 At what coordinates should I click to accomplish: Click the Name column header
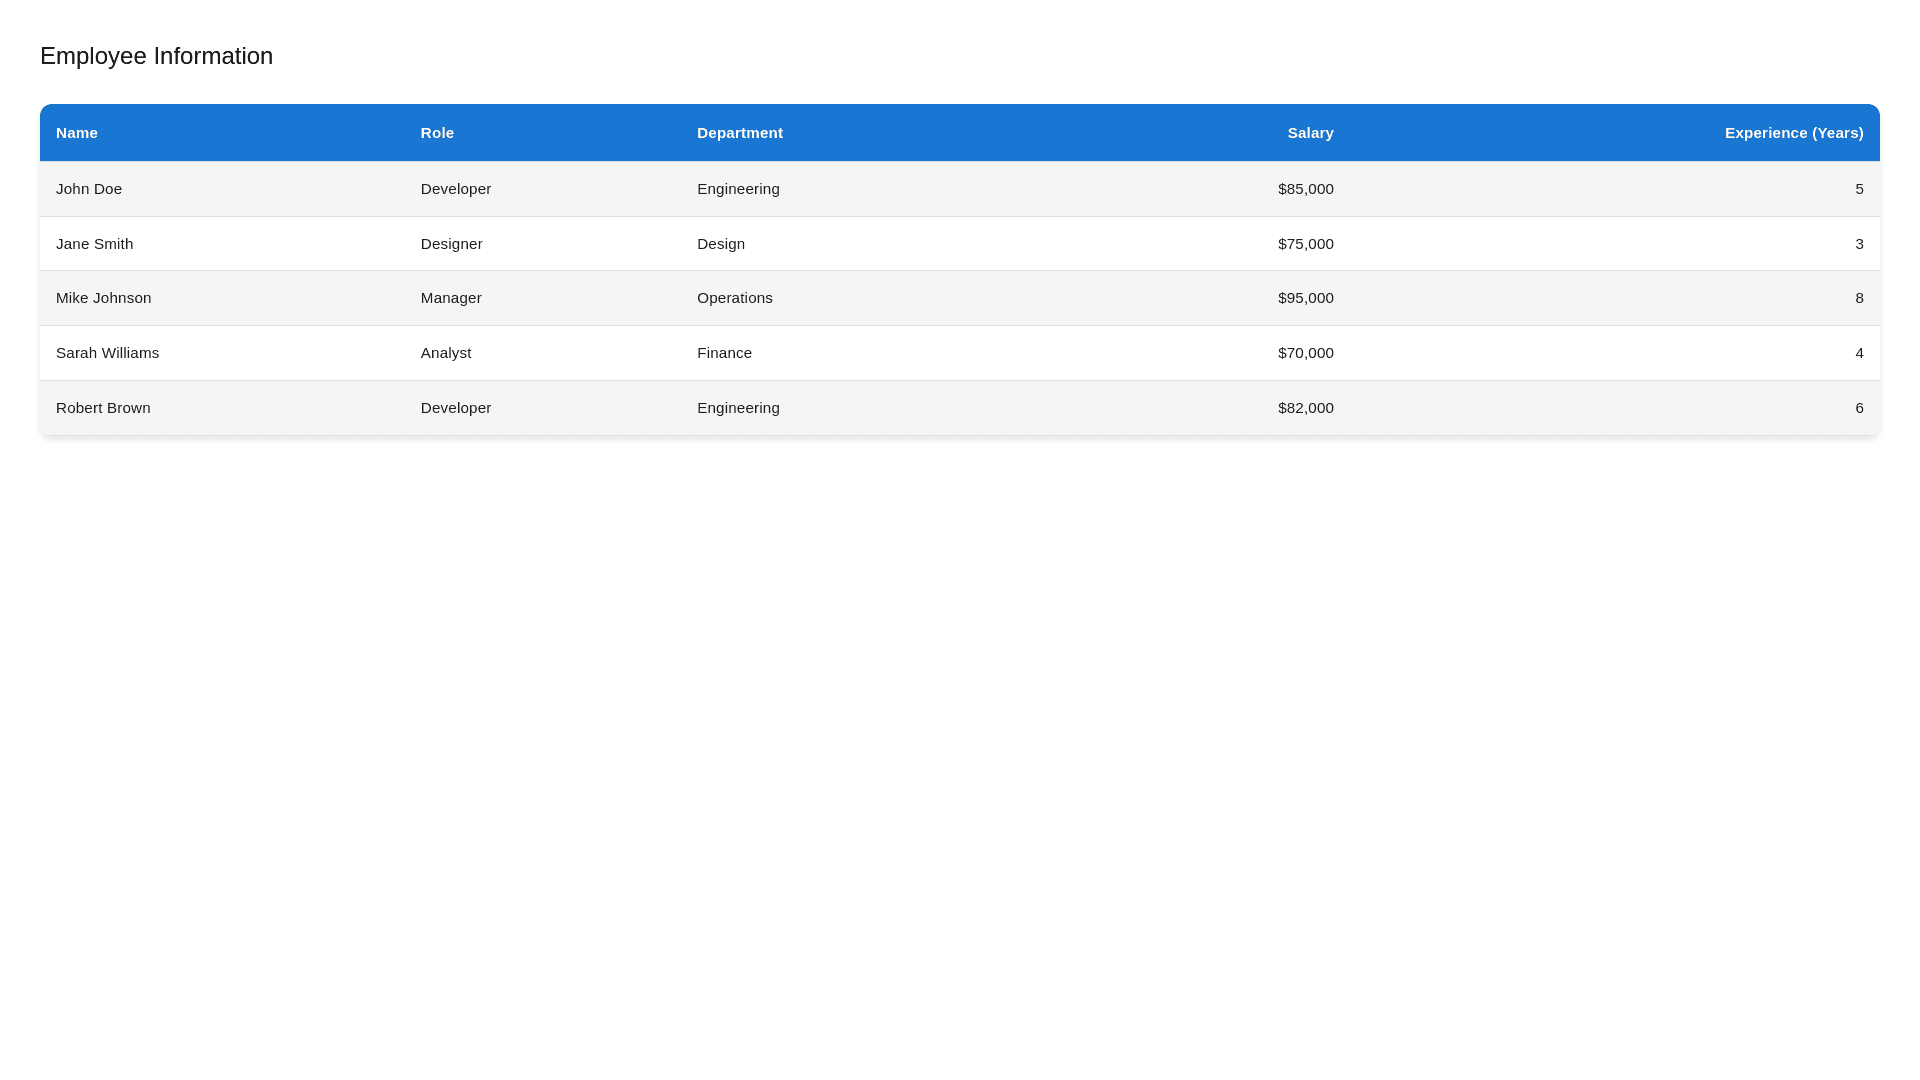77,133
